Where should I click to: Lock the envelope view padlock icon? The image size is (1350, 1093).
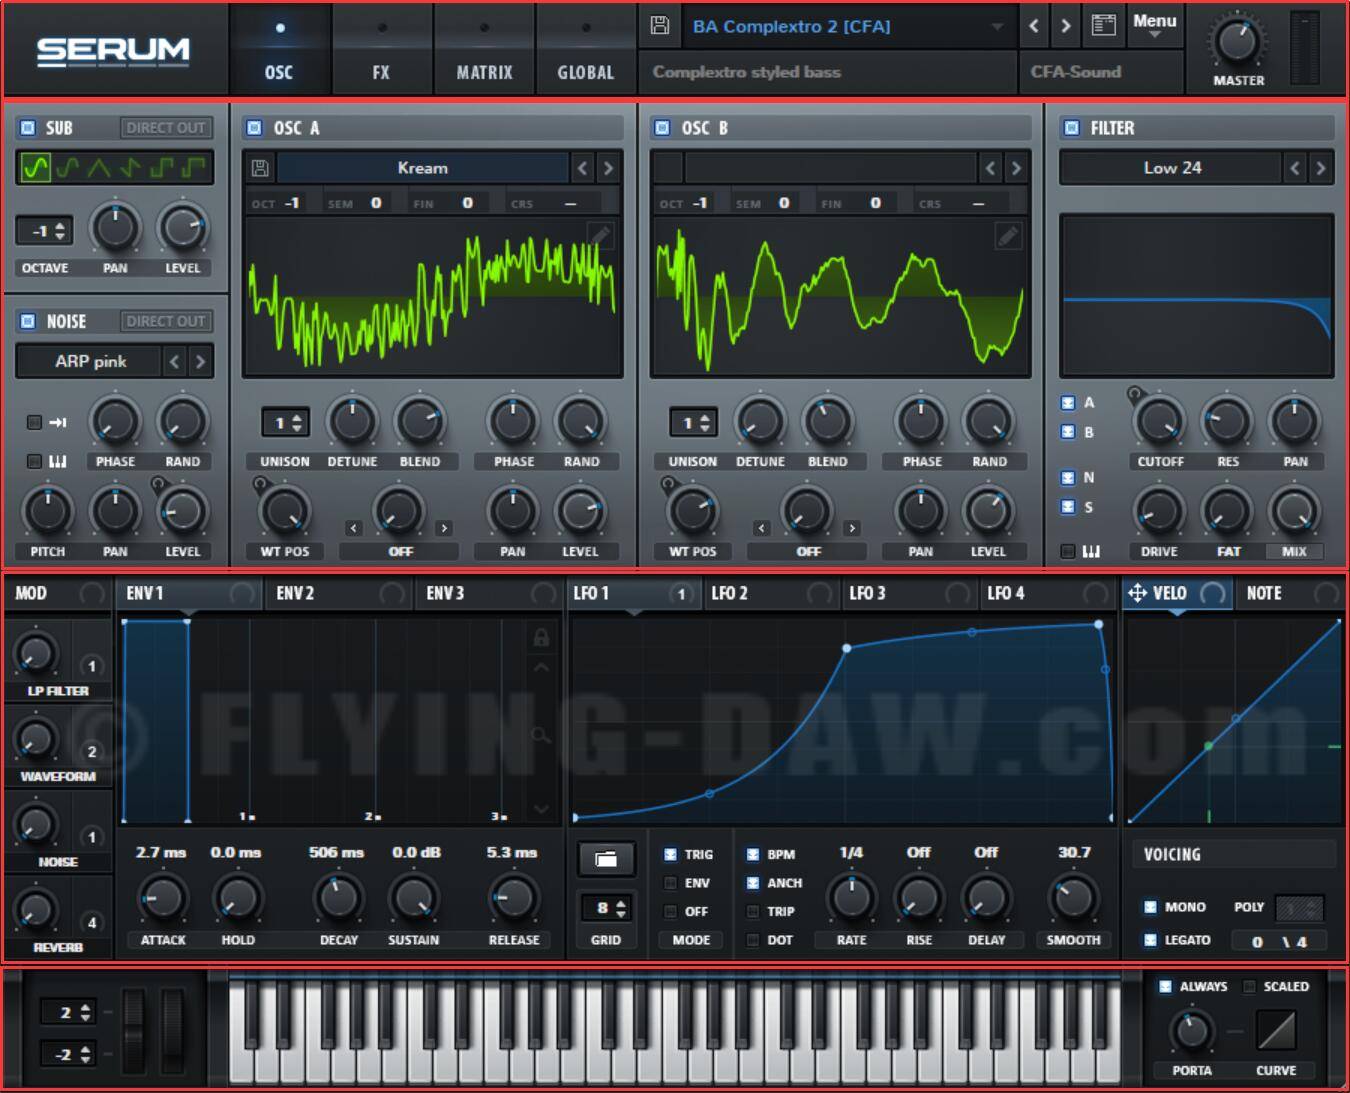pyautogui.click(x=541, y=637)
